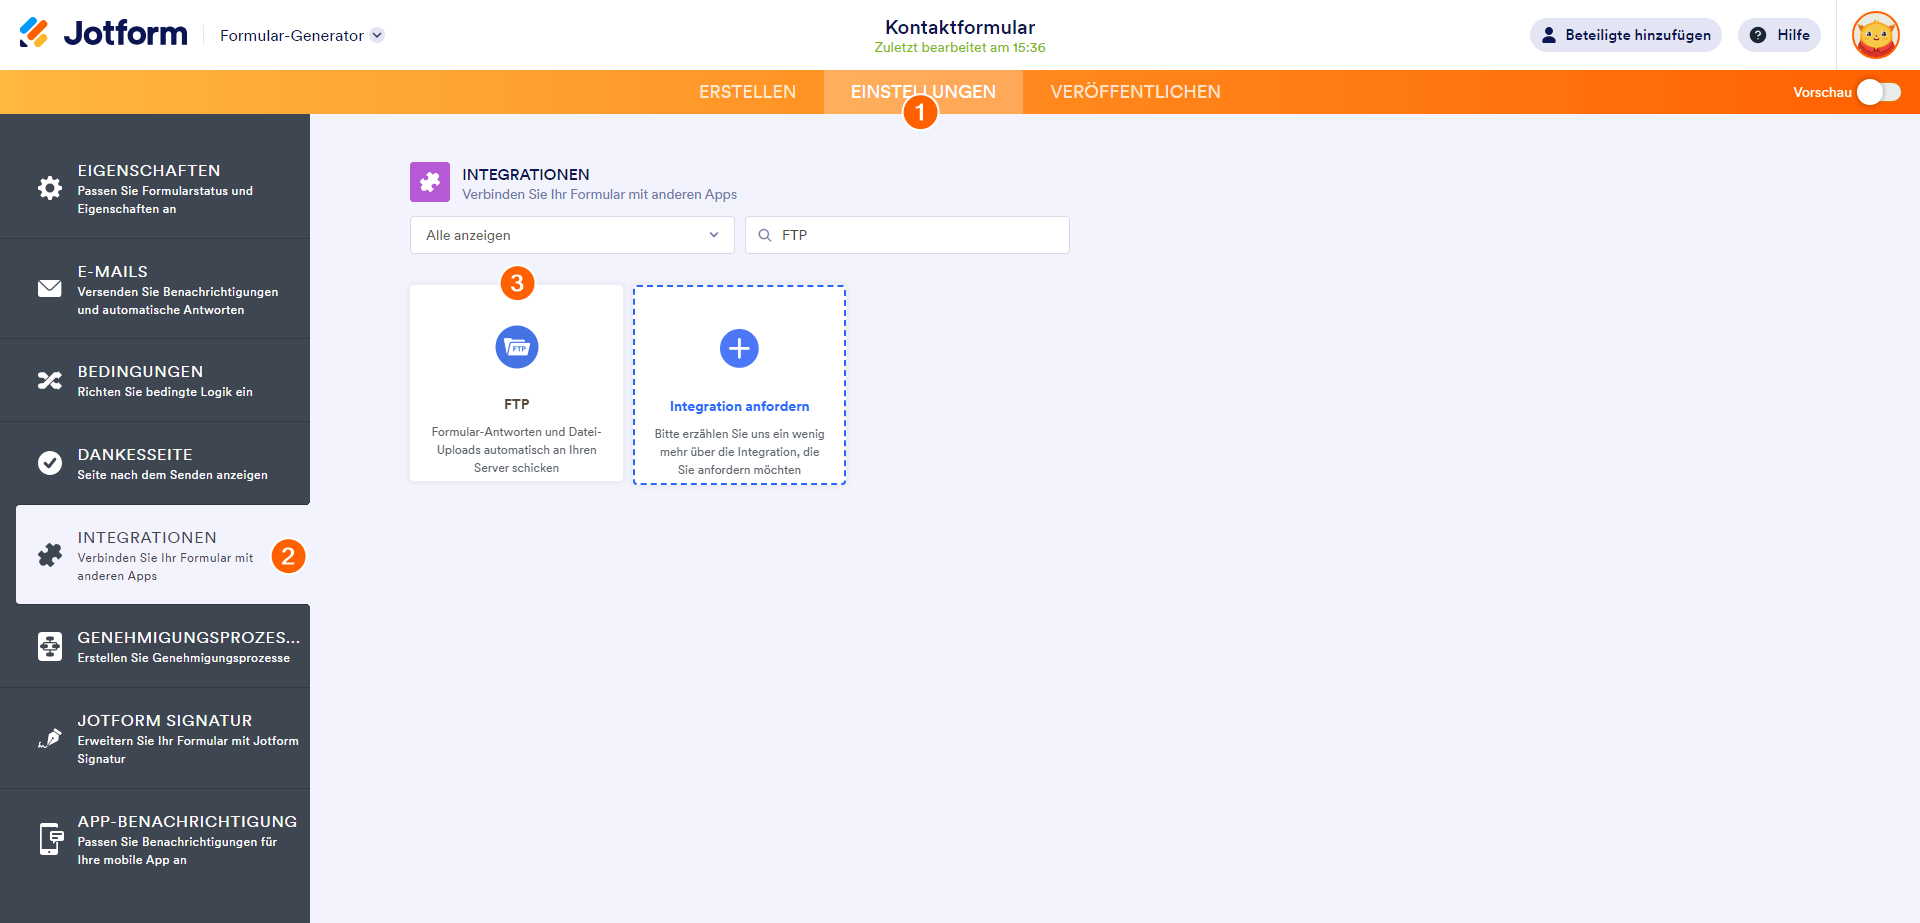Click the Genehmigungsprozess workflow icon

[x=50, y=646]
